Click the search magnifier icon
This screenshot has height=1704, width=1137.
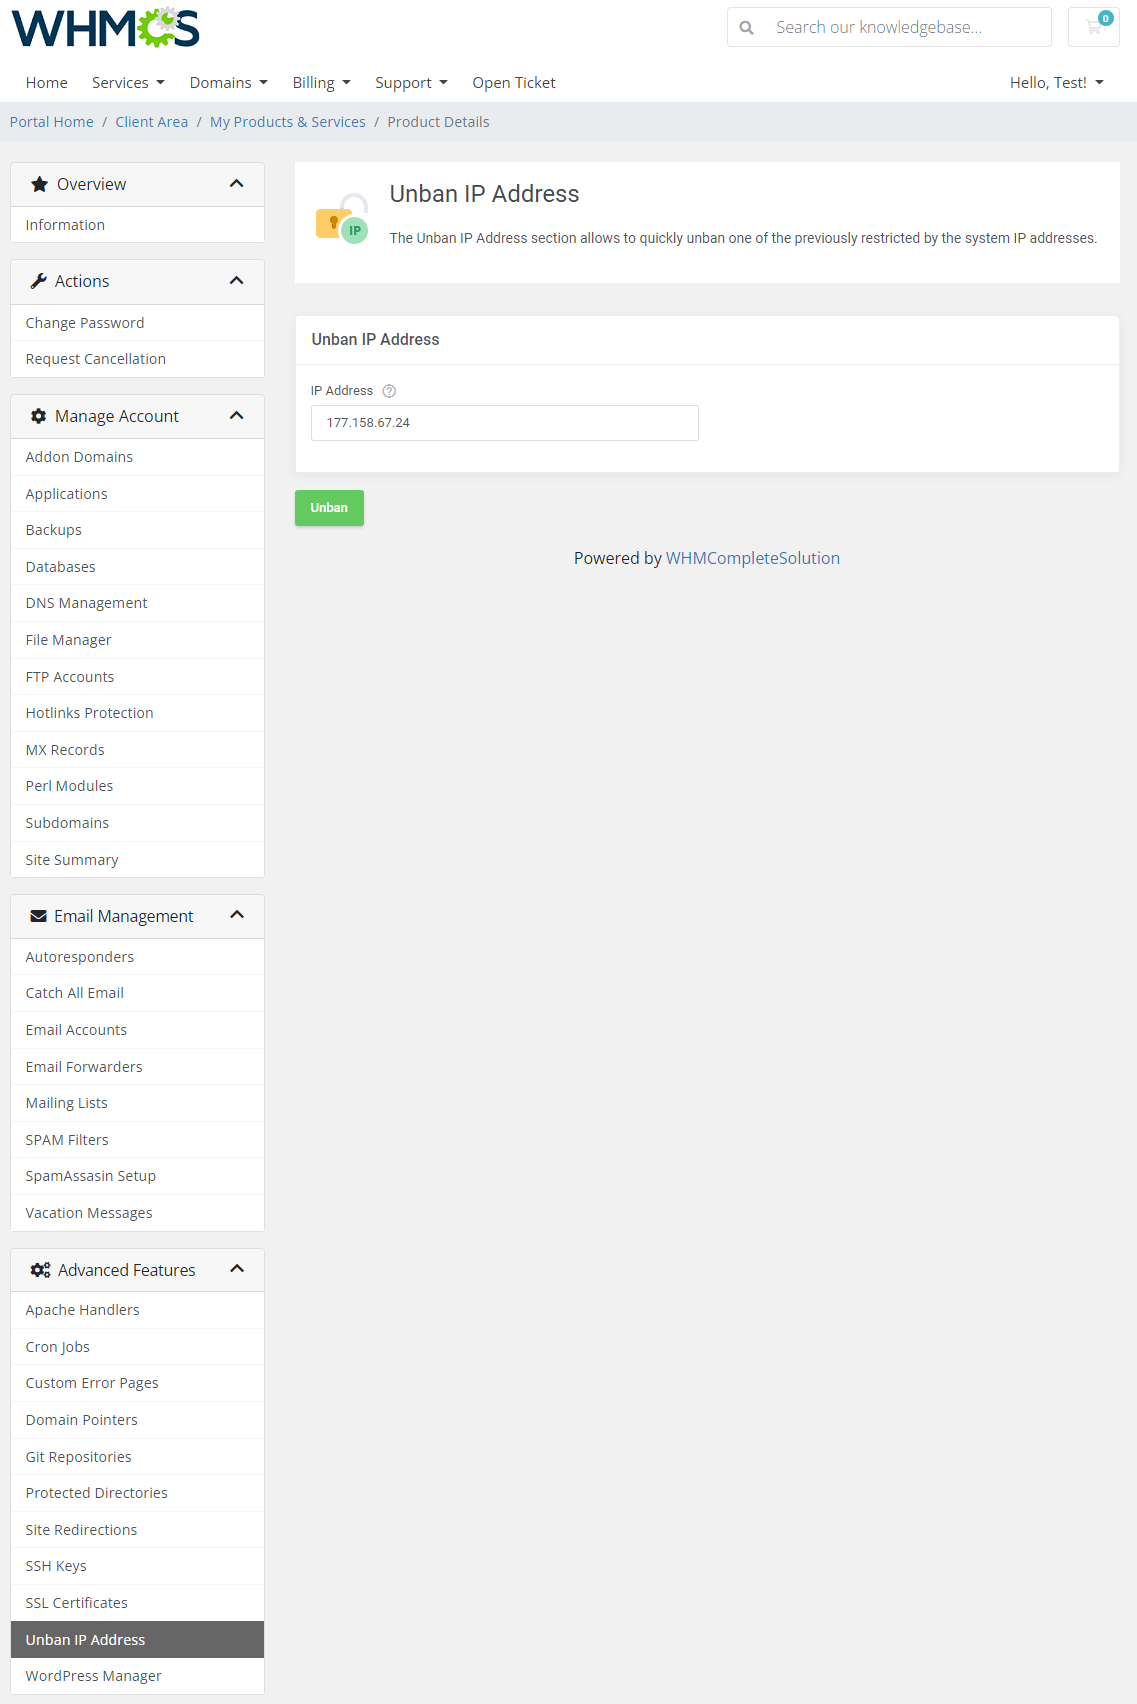[x=747, y=28]
